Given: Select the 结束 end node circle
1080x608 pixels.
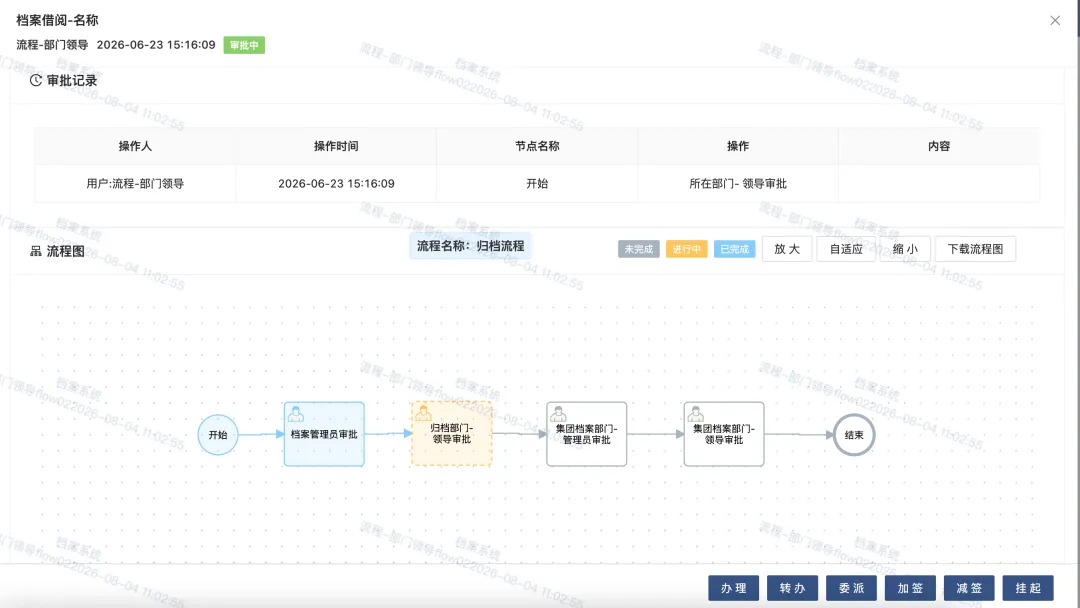Looking at the screenshot, I should point(854,434).
